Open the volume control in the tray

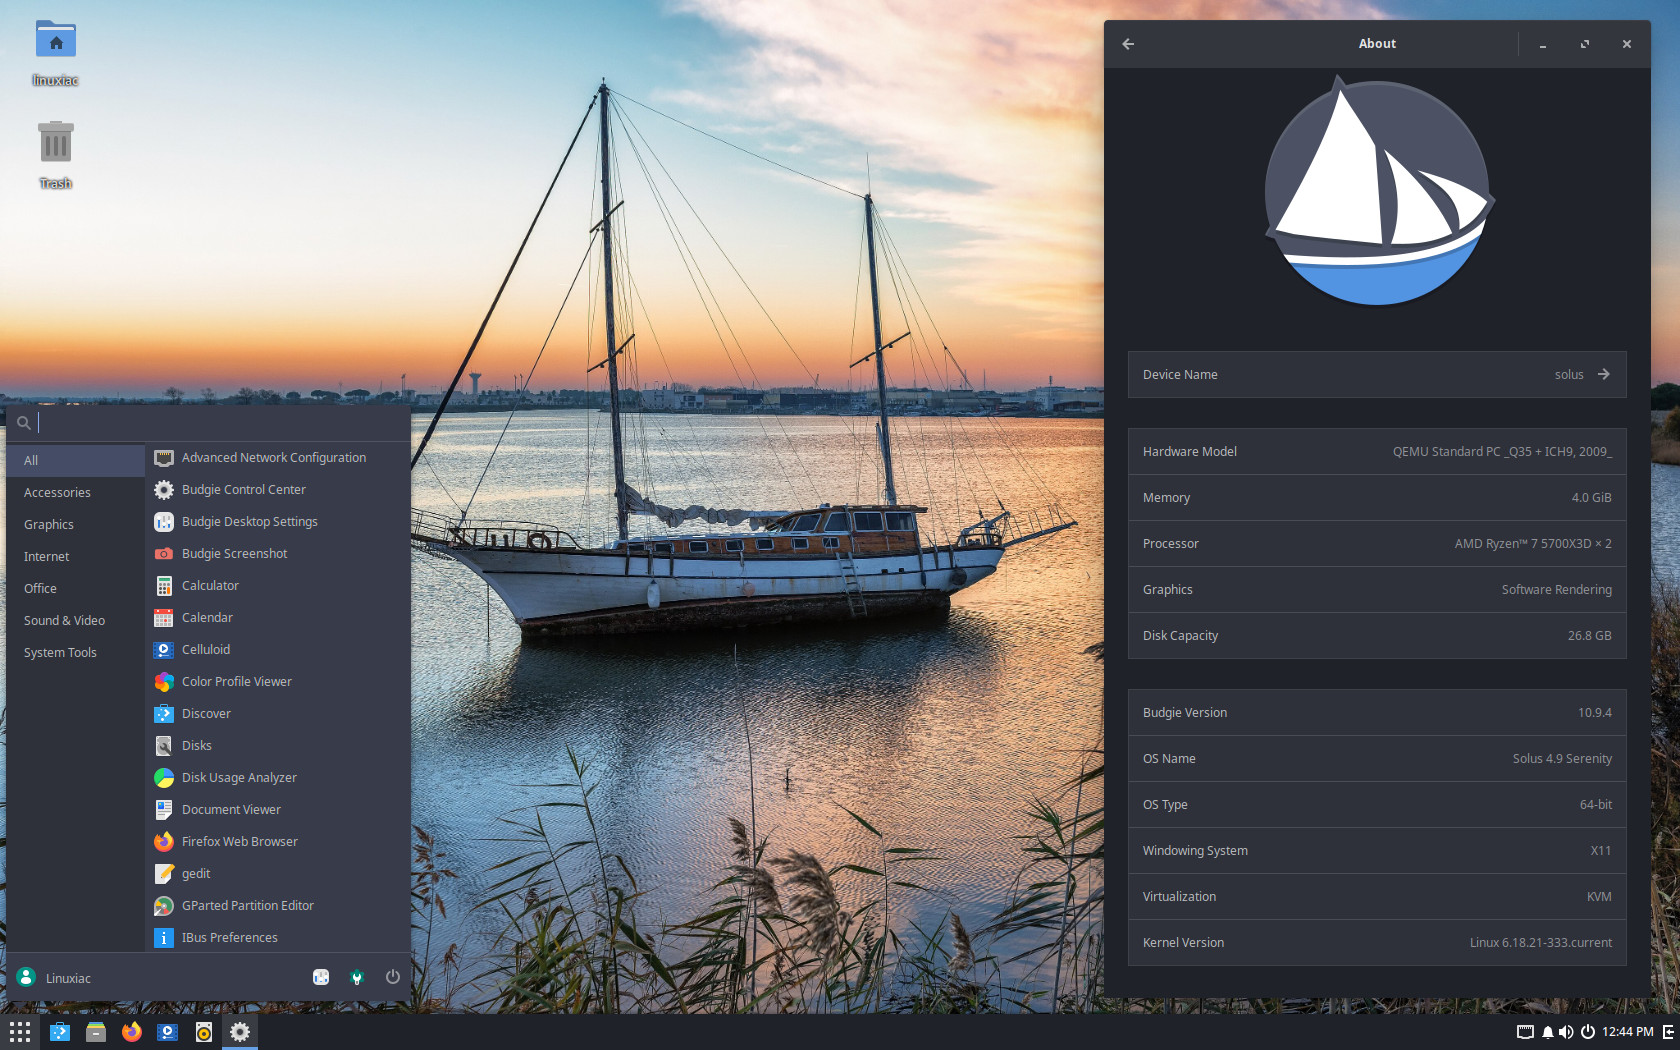coord(1566,1032)
